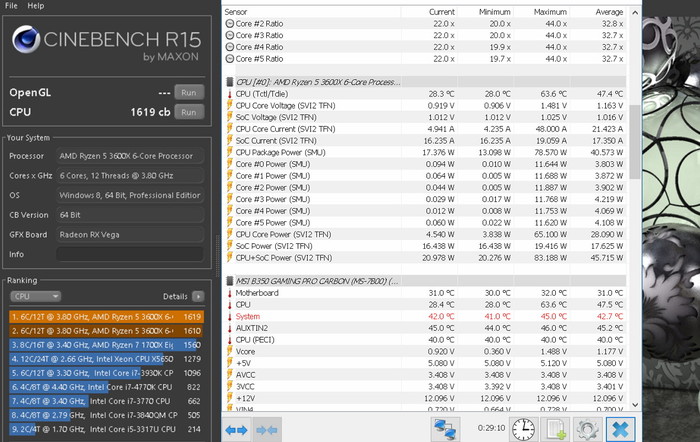Open the Help menu
This screenshot has height=442, width=700.
pos(36,6)
